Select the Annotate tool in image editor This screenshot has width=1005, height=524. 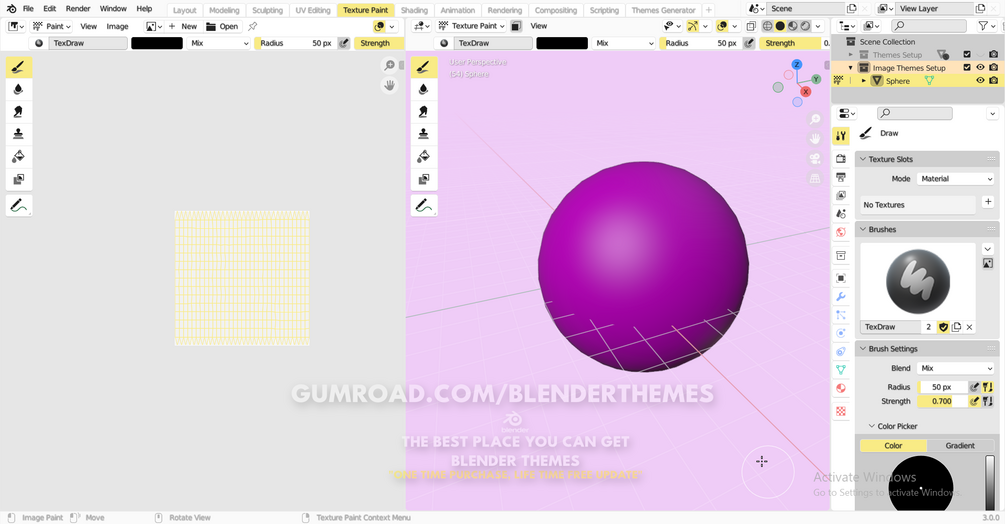[x=19, y=206]
